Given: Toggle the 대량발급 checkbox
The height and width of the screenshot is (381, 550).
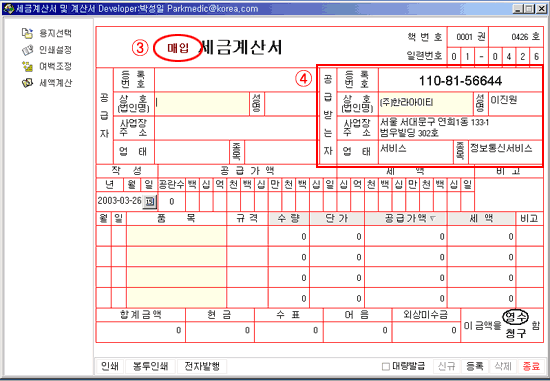Looking at the screenshot, I should (x=385, y=367).
